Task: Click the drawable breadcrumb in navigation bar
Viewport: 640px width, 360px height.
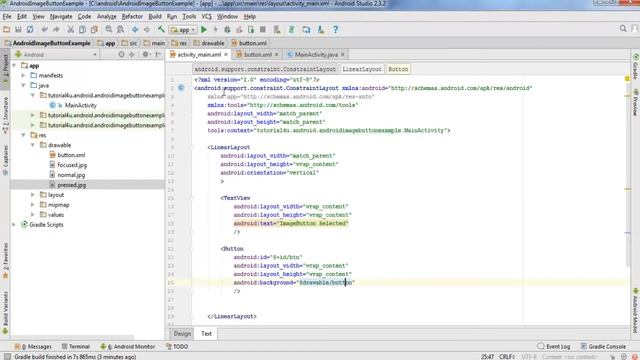Action: pos(209,43)
